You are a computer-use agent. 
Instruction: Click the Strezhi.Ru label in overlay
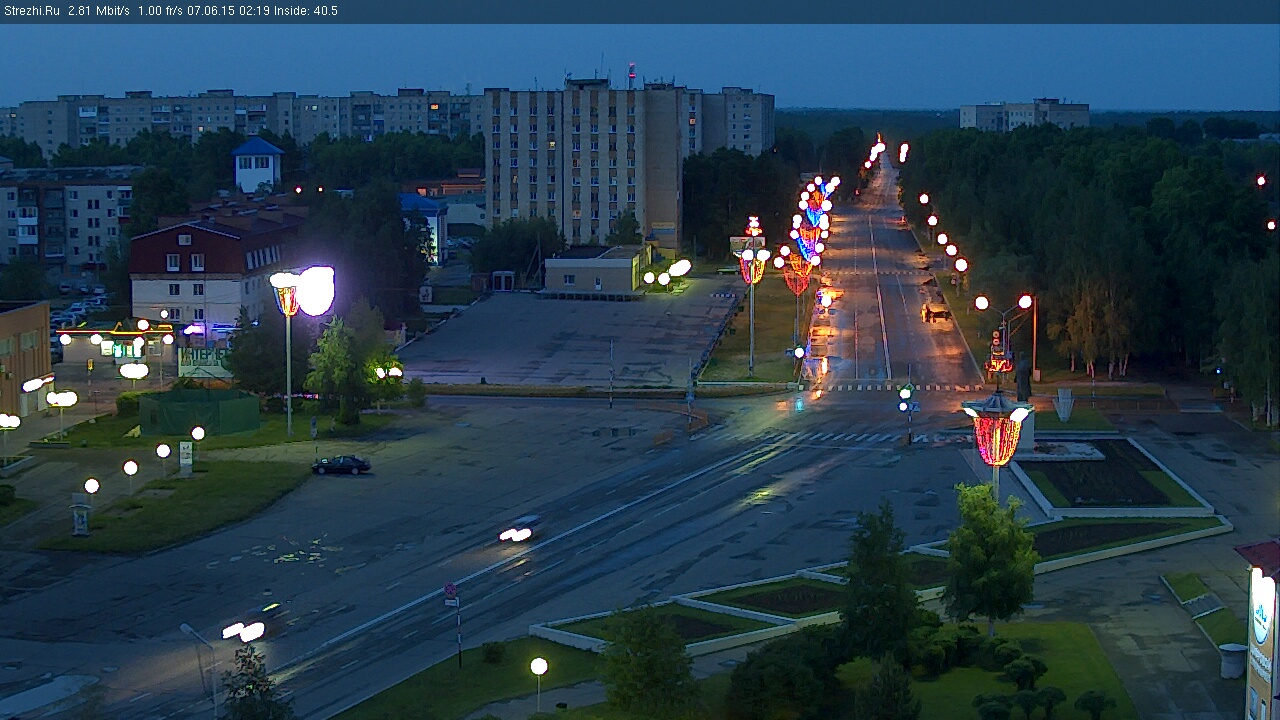(31, 11)
